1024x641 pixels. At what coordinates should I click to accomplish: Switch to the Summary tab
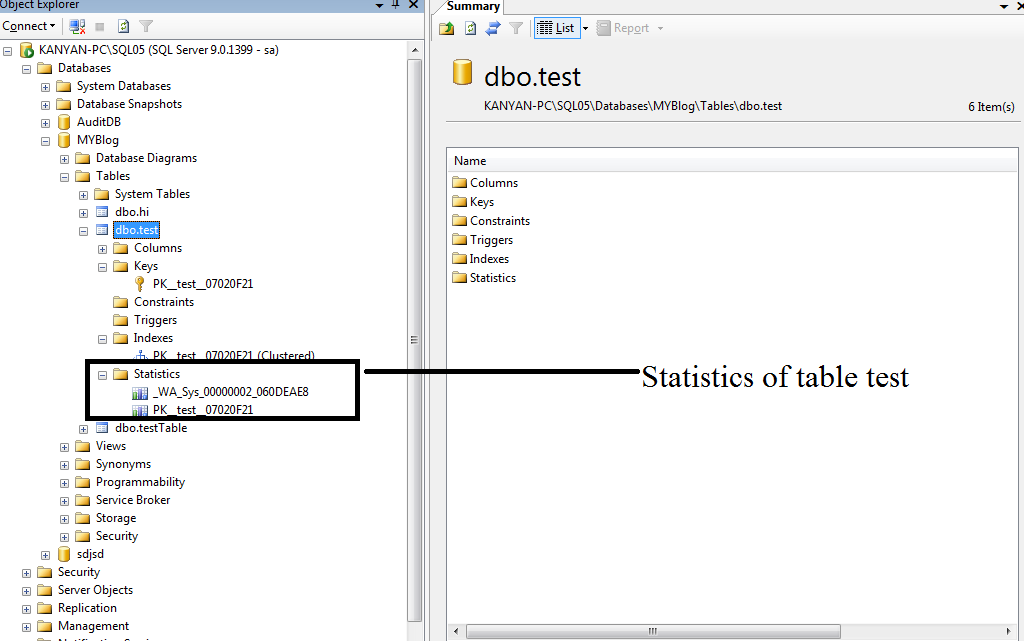(x=473, y=7)
